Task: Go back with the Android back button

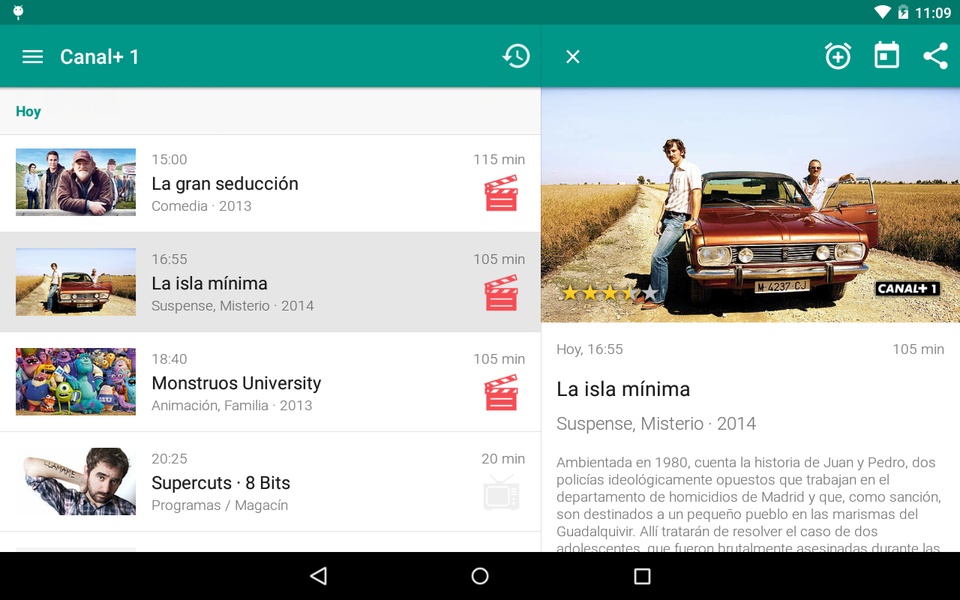Action: tap(319, 576)
